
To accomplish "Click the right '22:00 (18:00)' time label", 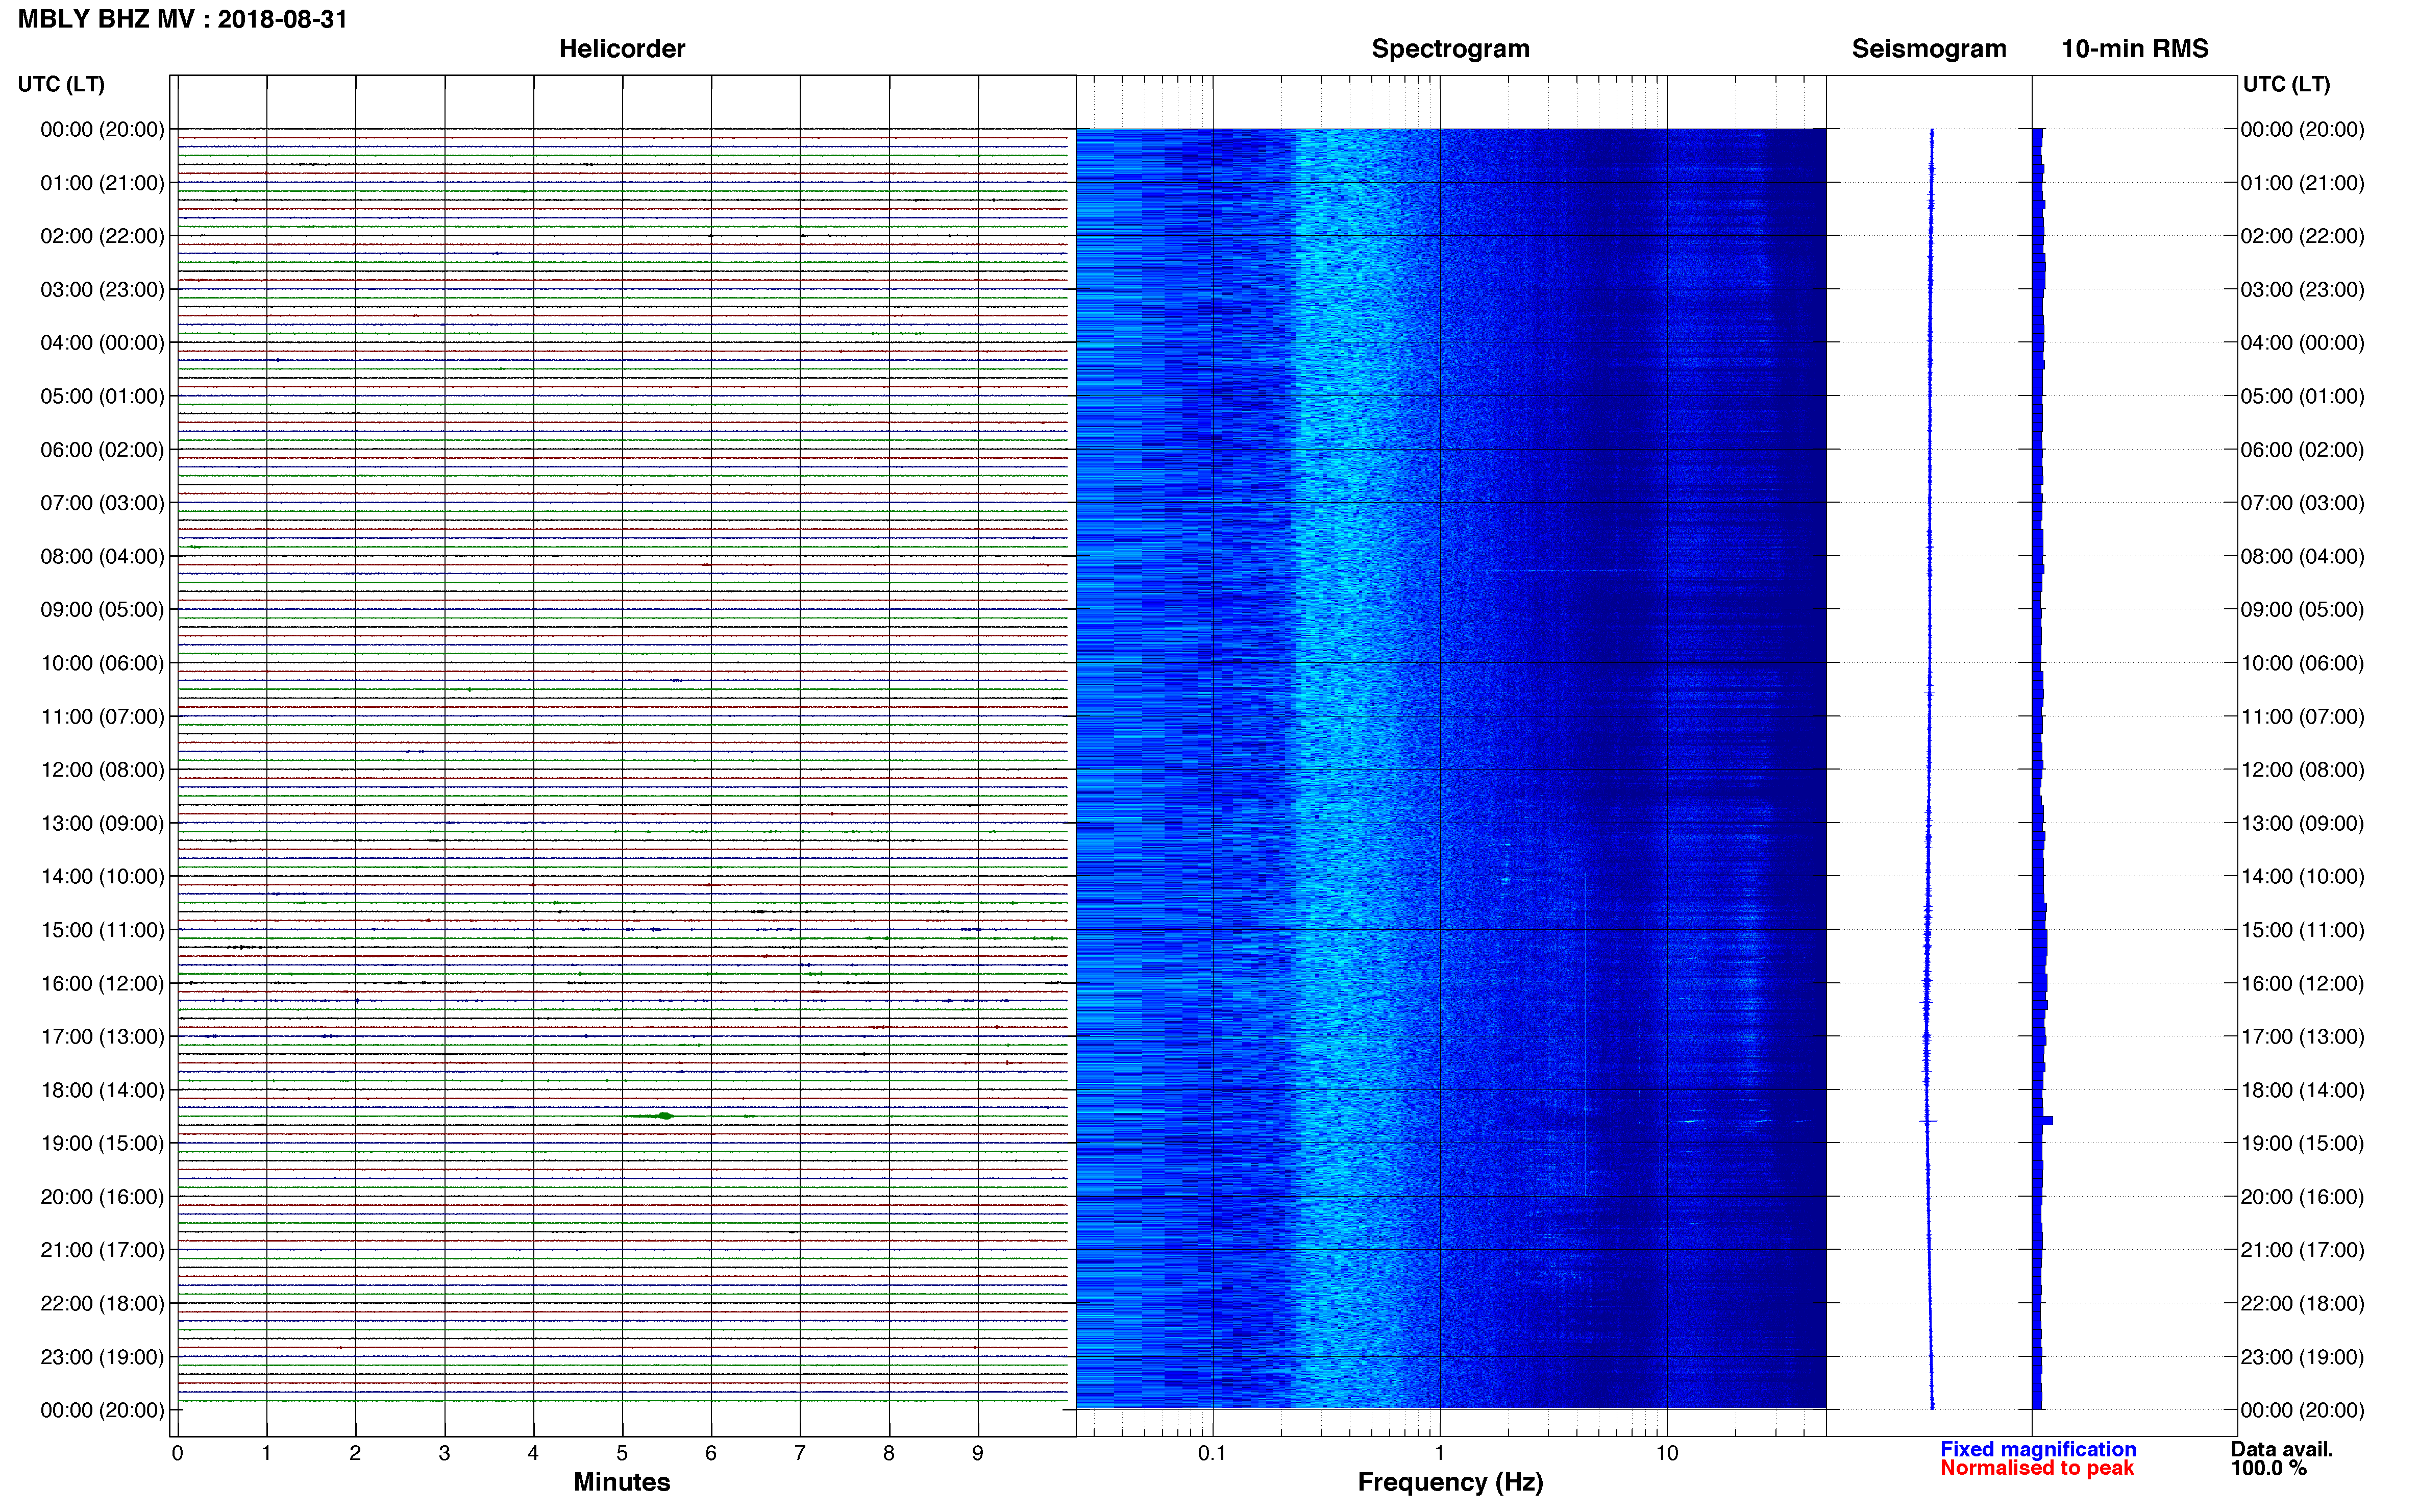I will coord(2302,1304).
